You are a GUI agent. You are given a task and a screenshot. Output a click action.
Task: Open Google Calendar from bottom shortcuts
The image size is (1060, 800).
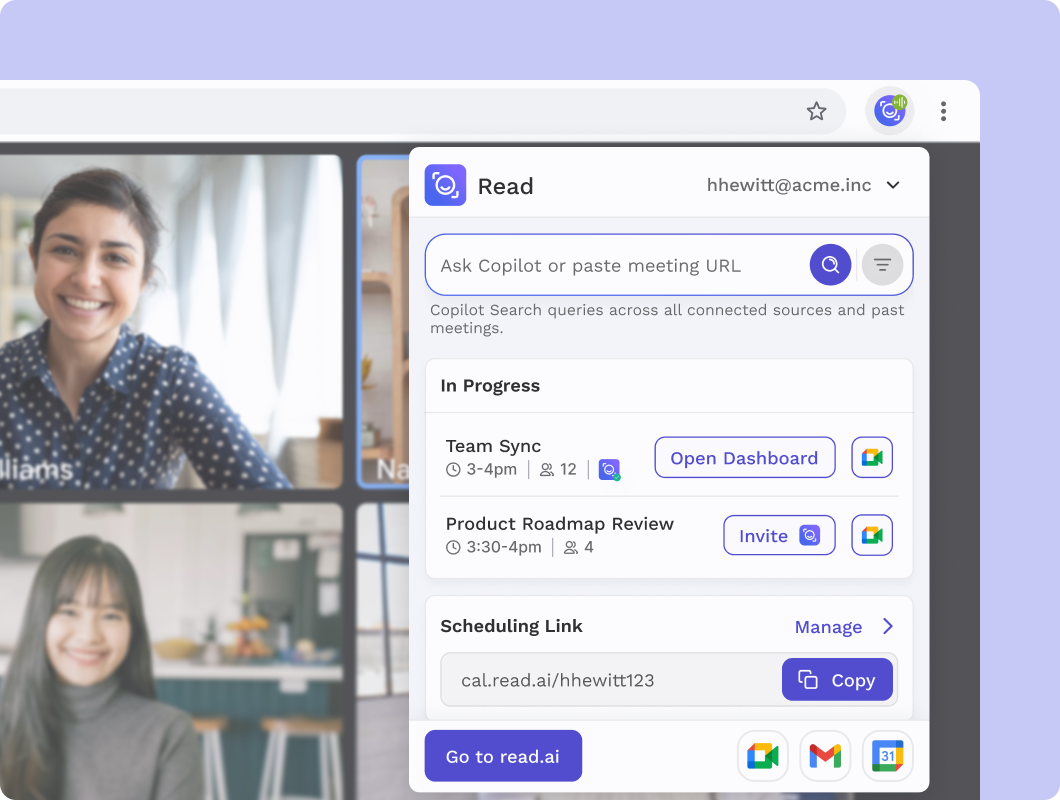[x=888, y=756]
